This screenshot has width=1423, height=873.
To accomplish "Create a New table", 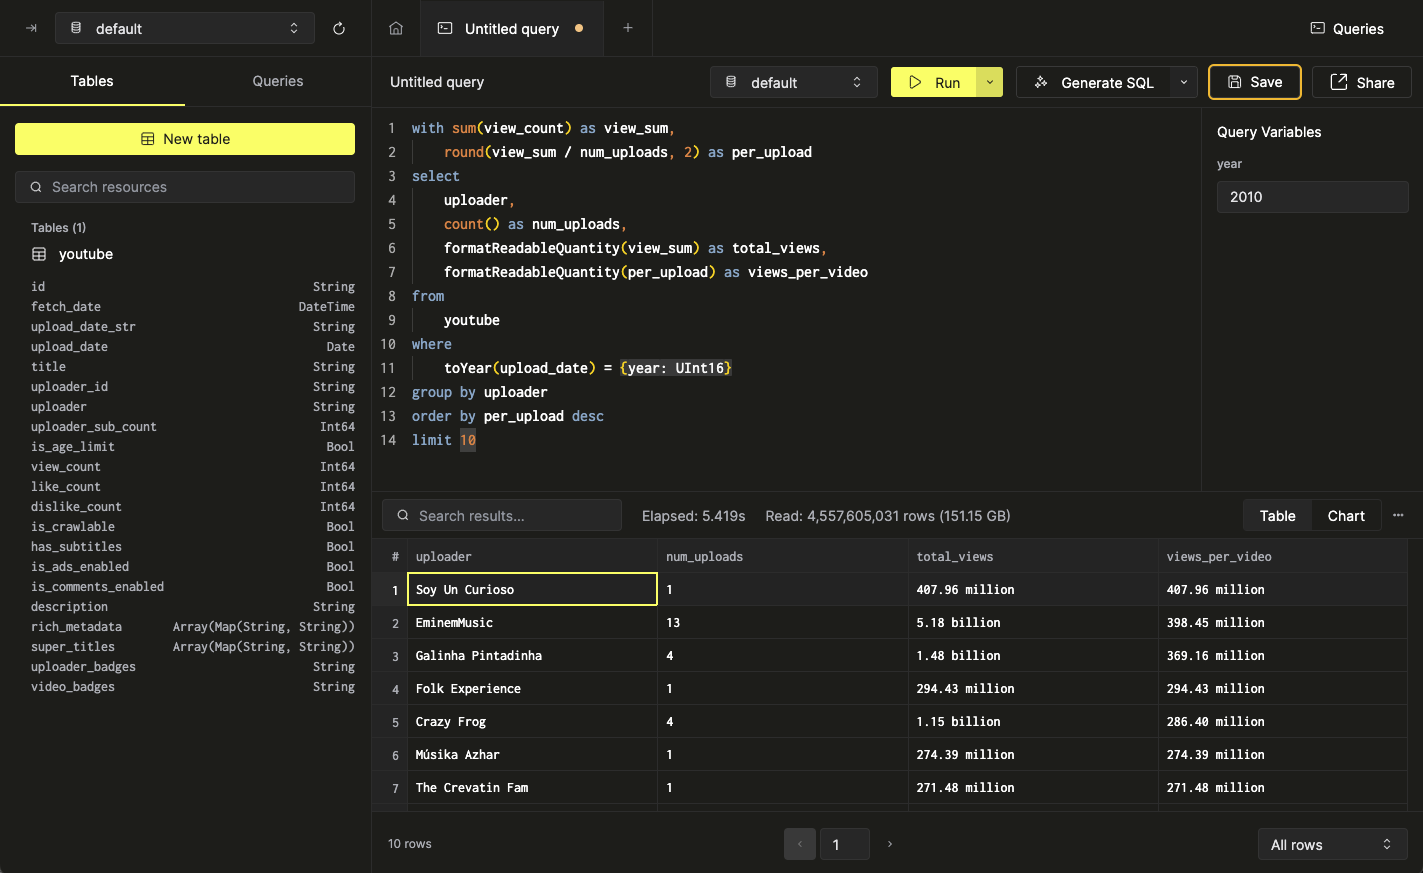I will click(184, 139).
